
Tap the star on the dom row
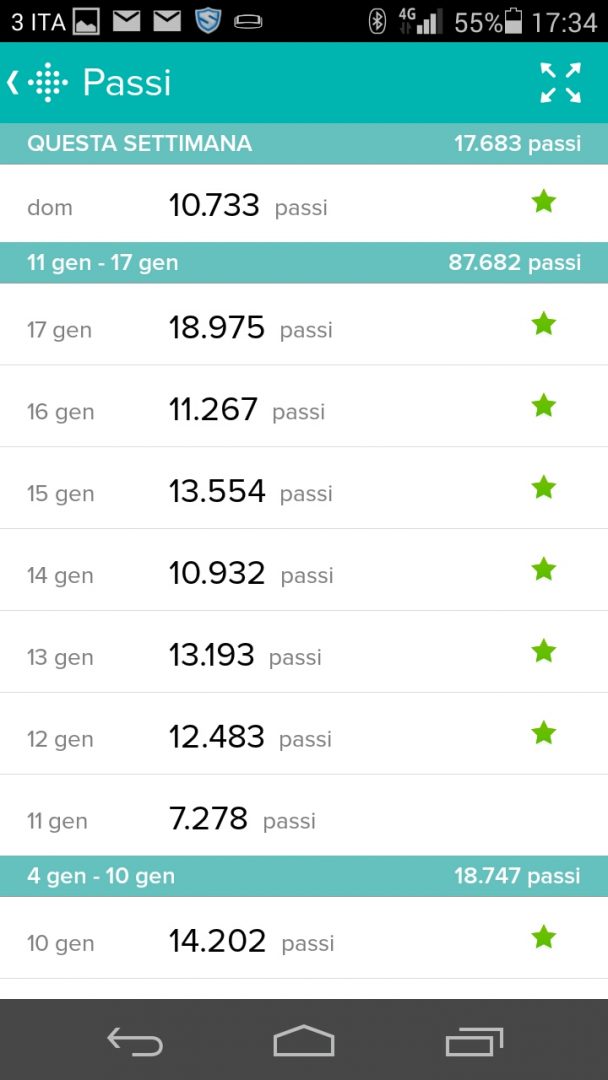543,202
